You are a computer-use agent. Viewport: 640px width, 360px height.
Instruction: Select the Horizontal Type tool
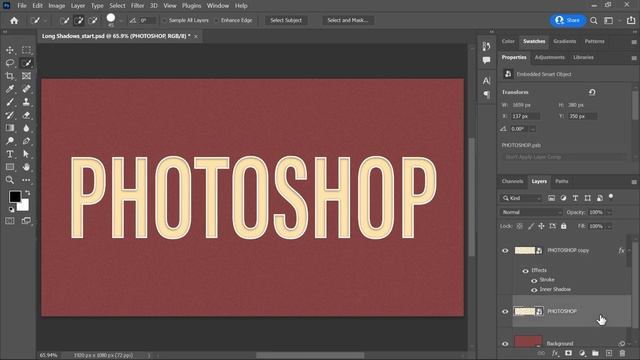click(x=10, y=154)
